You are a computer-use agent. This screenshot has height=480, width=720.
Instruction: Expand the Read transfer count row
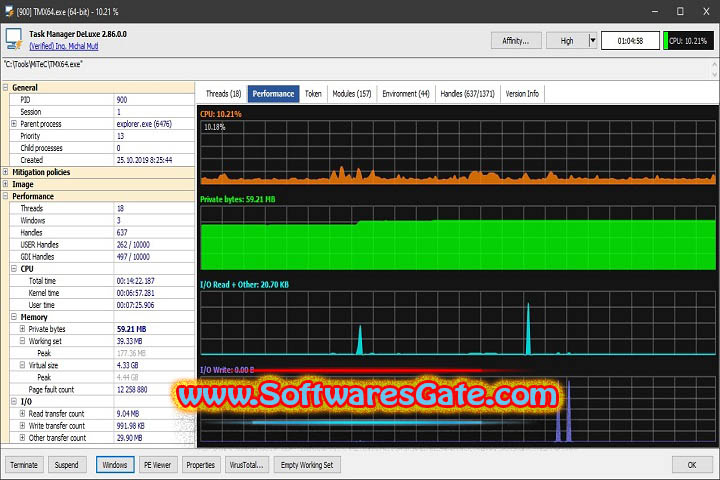[x=22, y=413]
